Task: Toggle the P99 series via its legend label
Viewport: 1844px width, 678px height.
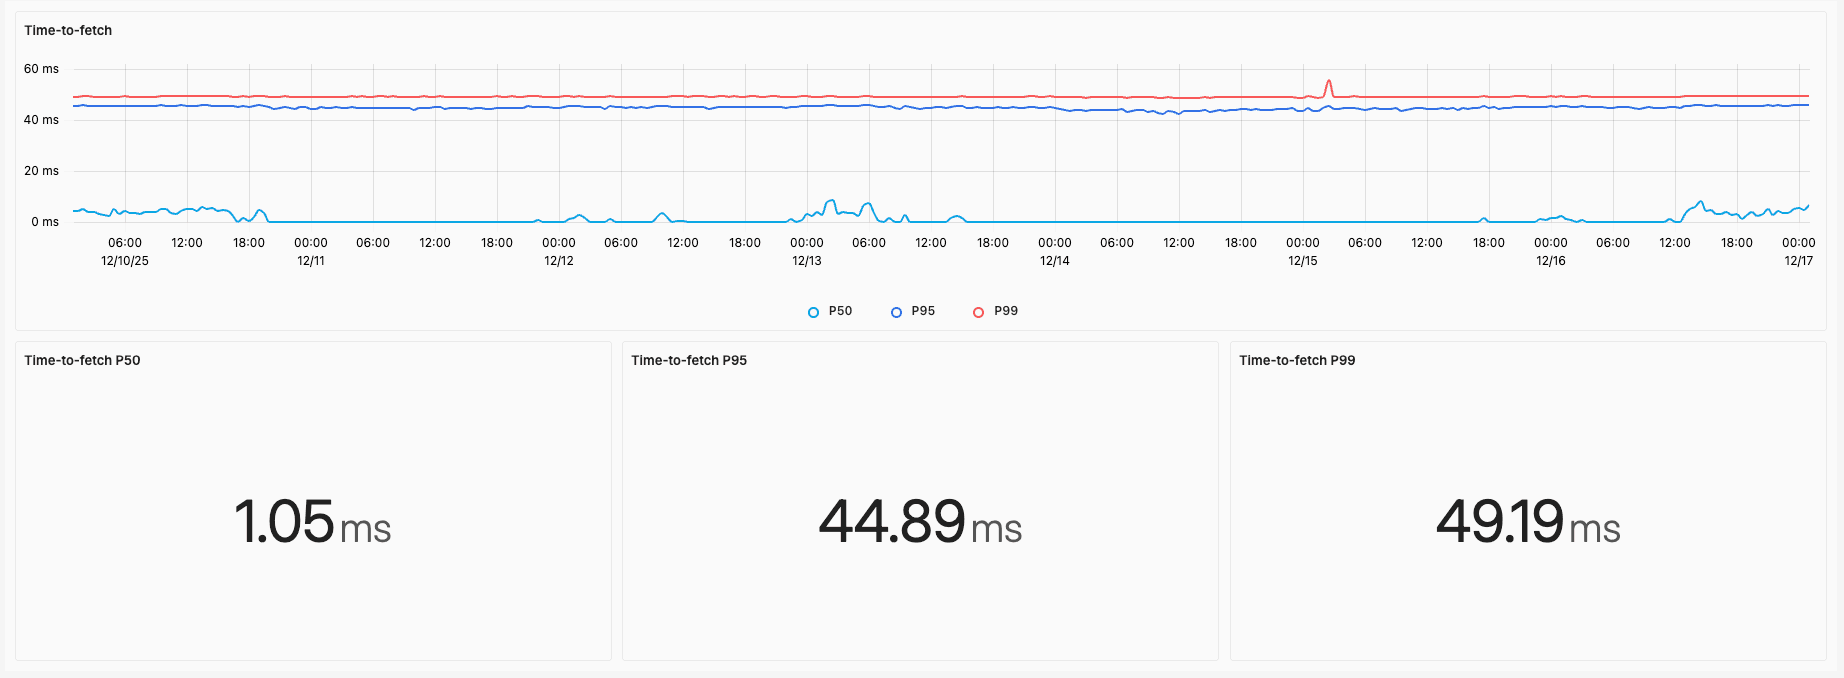Action: [1005, 311]
